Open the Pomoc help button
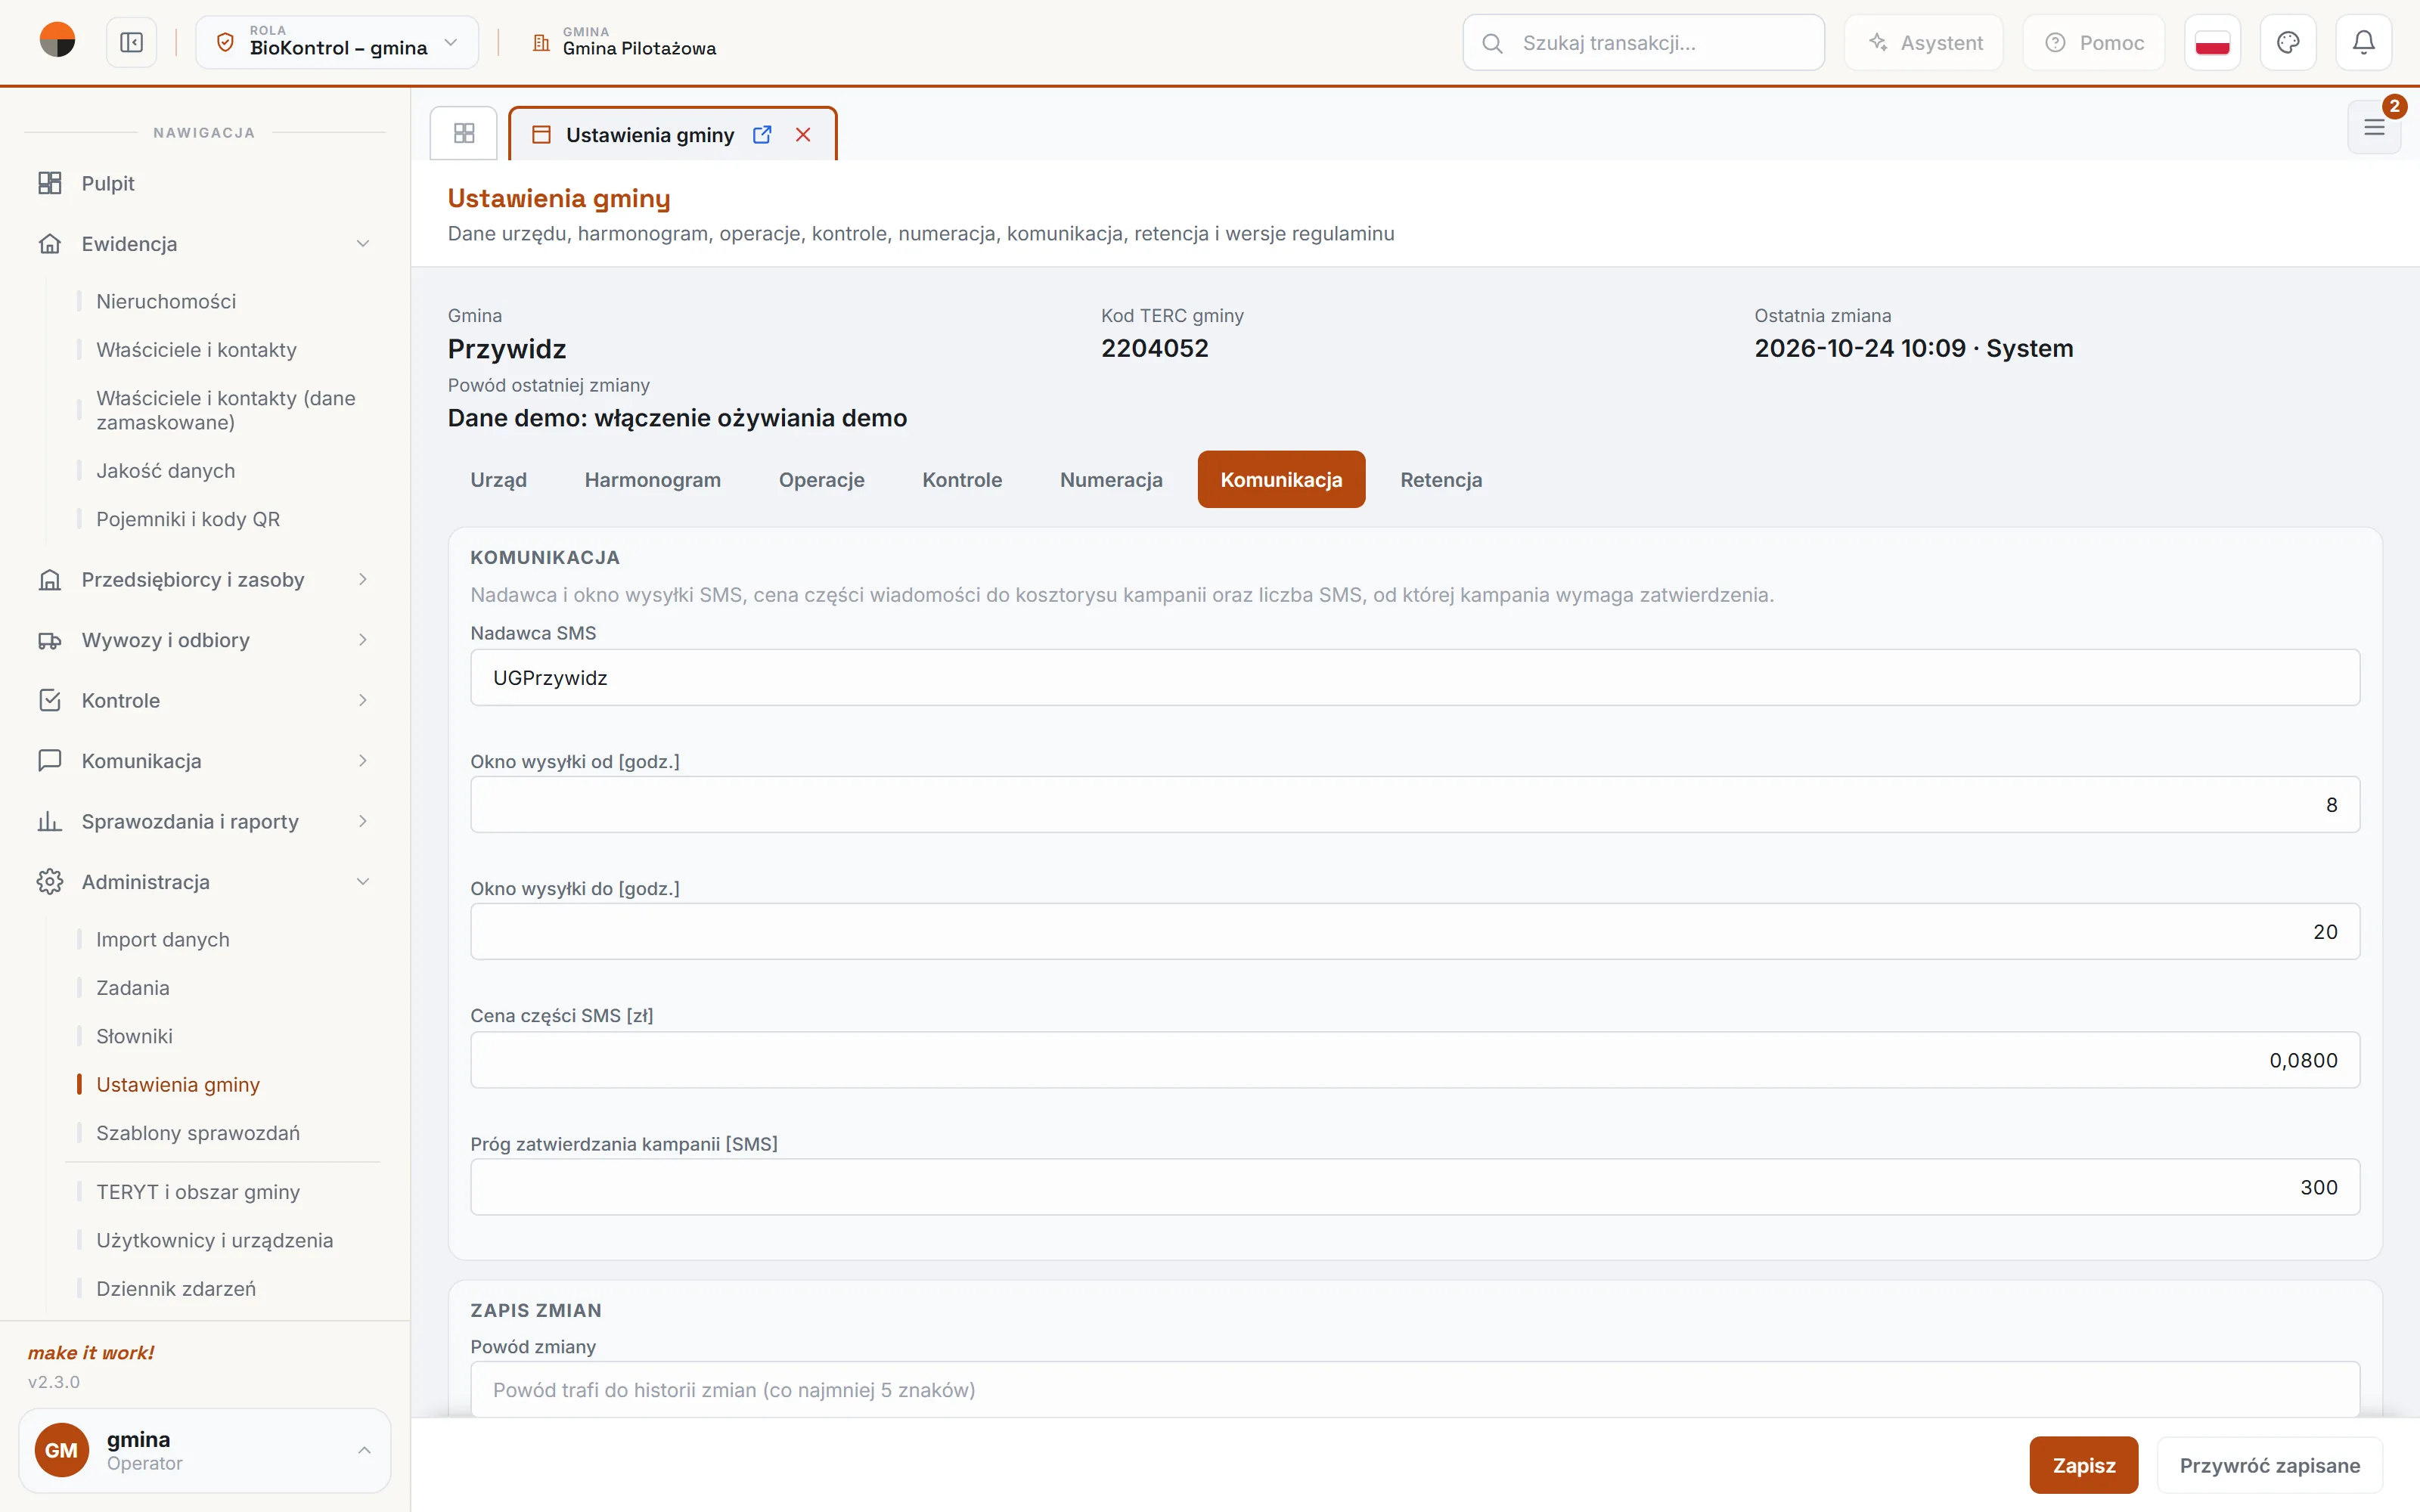This screenshot has height=1512, width=2420. [2094, 42]
